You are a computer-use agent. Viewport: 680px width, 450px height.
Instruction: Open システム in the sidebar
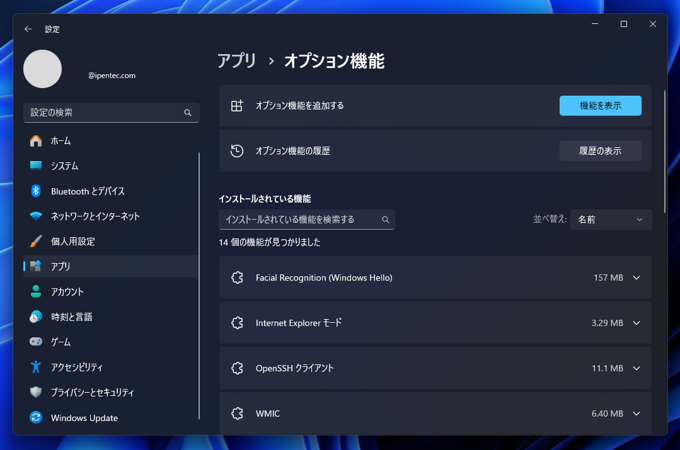click(x=111, y=166)
